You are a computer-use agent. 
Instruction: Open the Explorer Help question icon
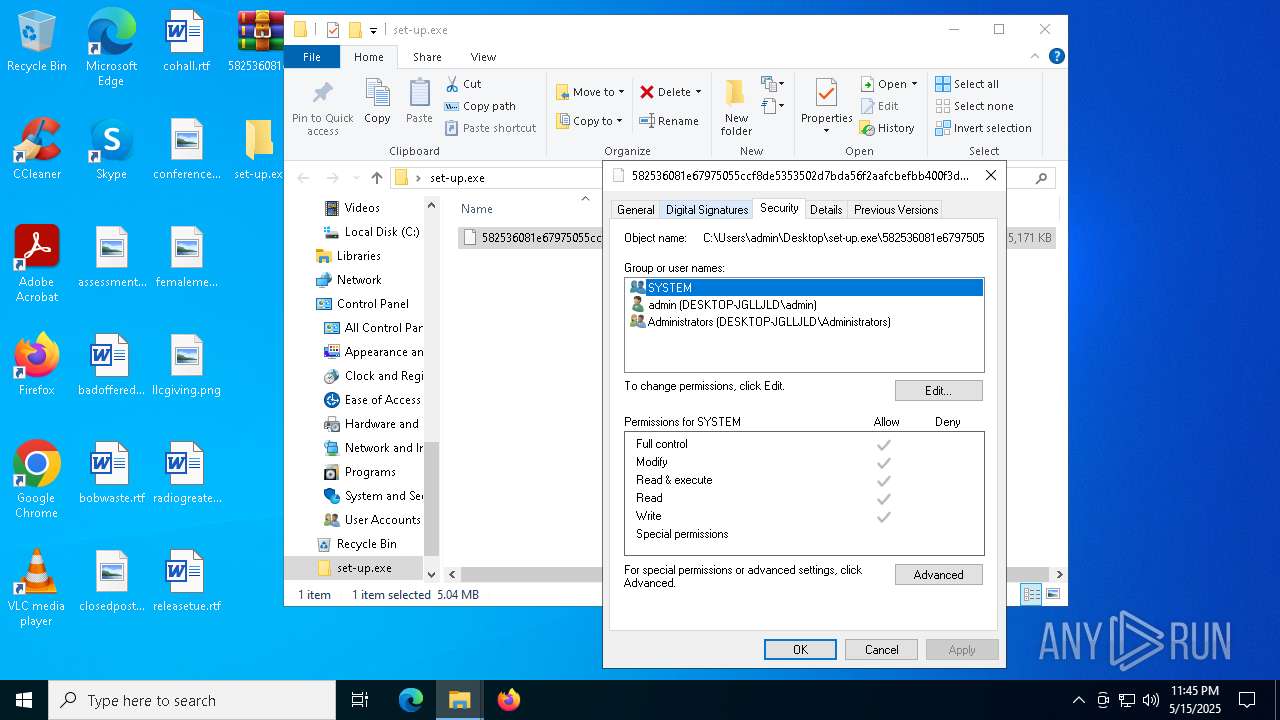[x=1056, y=57]
